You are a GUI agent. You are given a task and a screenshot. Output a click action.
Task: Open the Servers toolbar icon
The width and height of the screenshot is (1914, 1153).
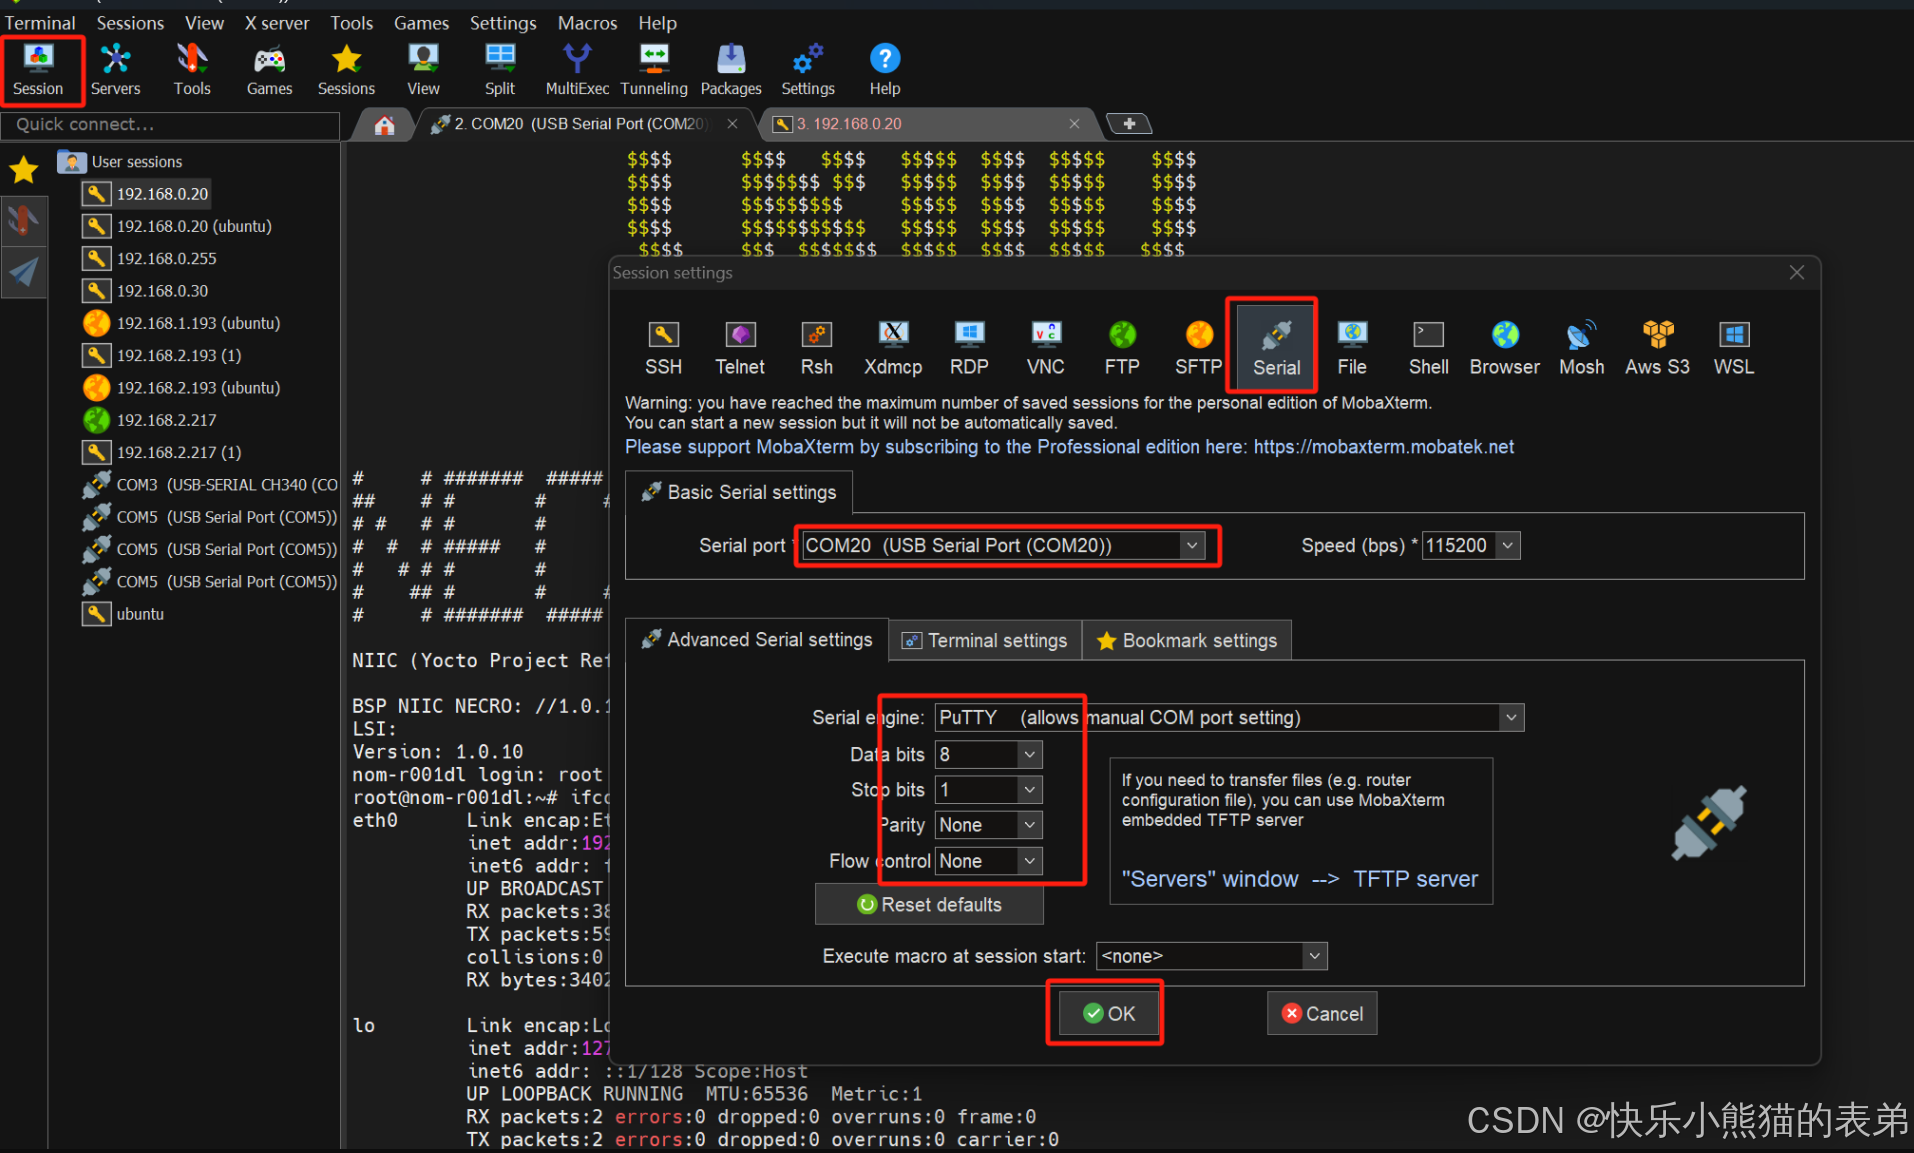[116, 70]
